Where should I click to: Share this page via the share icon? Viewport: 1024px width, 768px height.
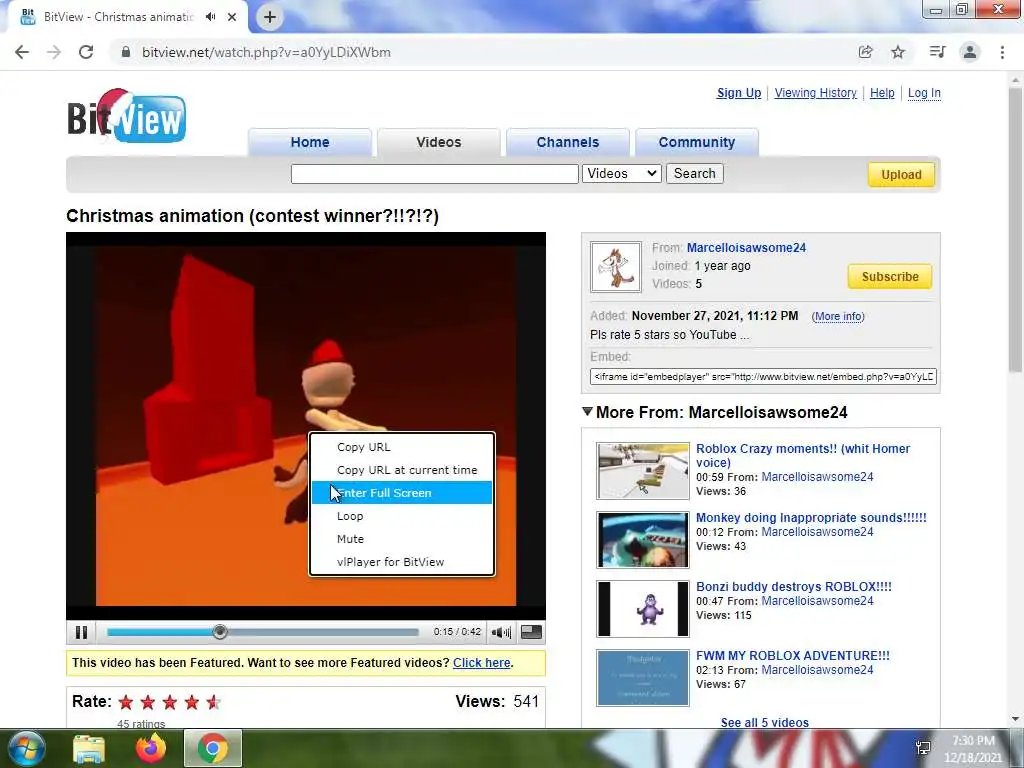pyautogui.click(x=866, y=52)
